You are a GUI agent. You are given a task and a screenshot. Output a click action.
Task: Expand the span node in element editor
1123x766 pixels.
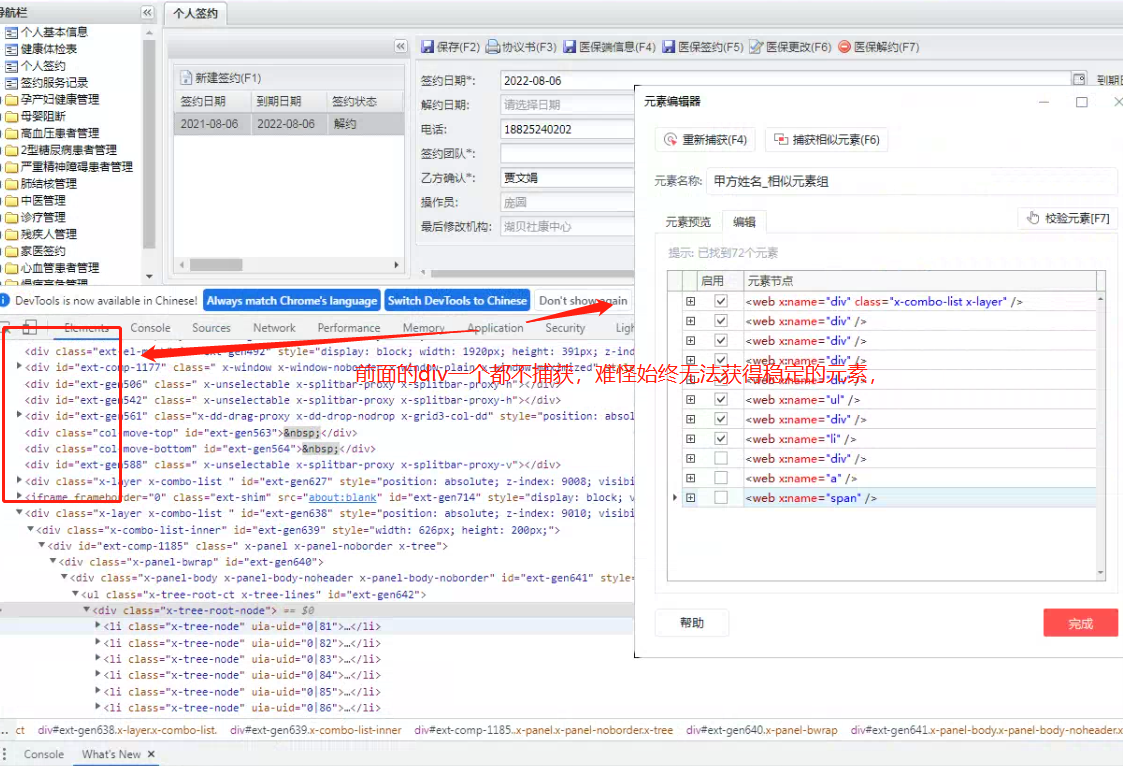pyautogui.click(x=690, y=498)
